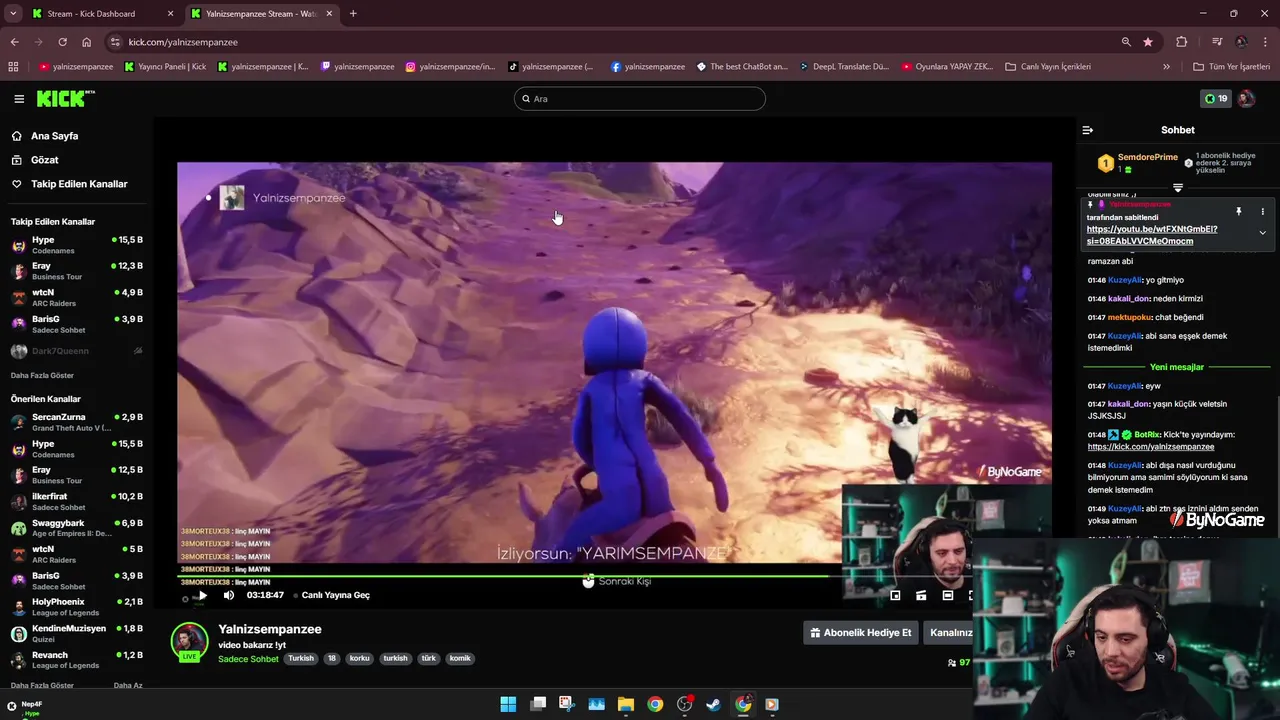Open KendineMuzisyen Quizei channel
The image size is (1280, 720).
77,634
